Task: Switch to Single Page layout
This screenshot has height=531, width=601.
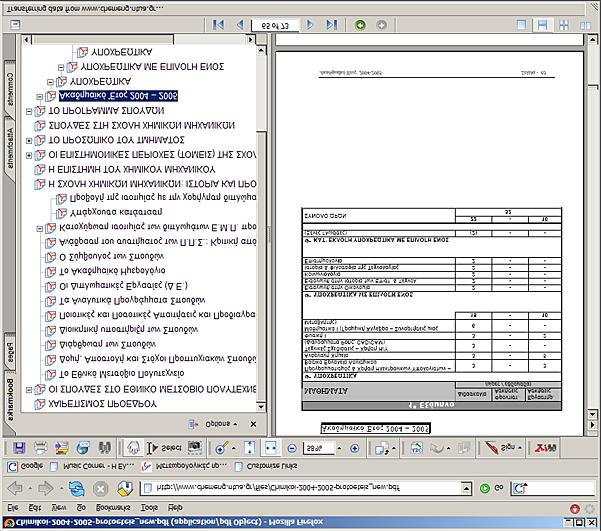Action: pos(521,25)
